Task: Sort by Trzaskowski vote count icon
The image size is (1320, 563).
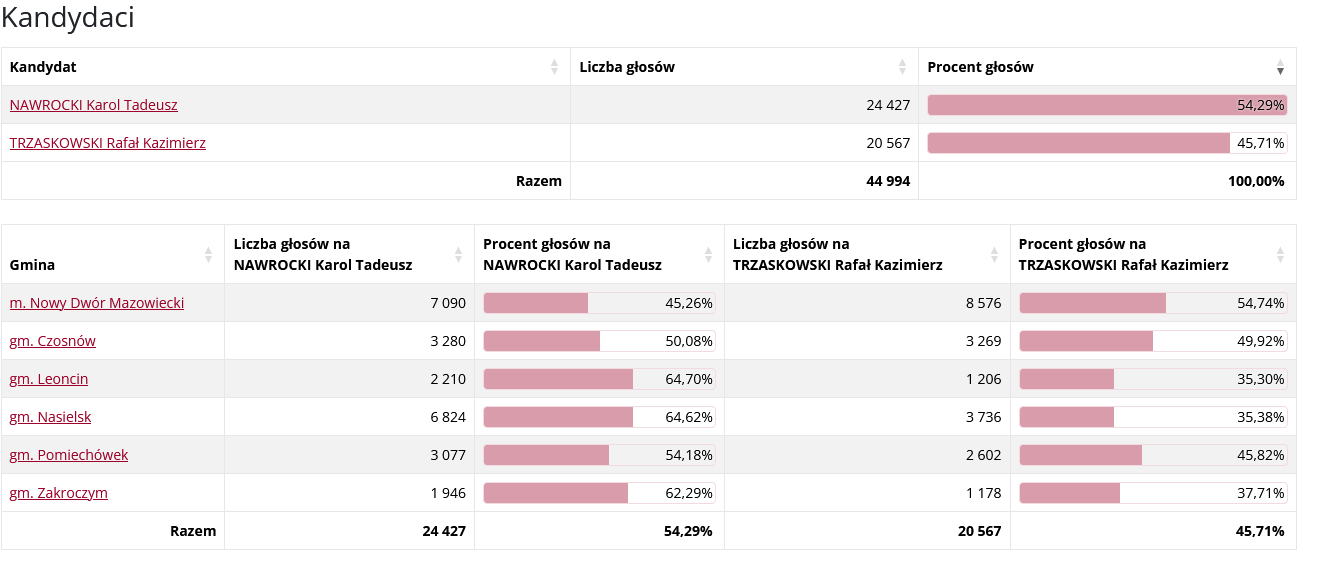Action: [994, 255]
